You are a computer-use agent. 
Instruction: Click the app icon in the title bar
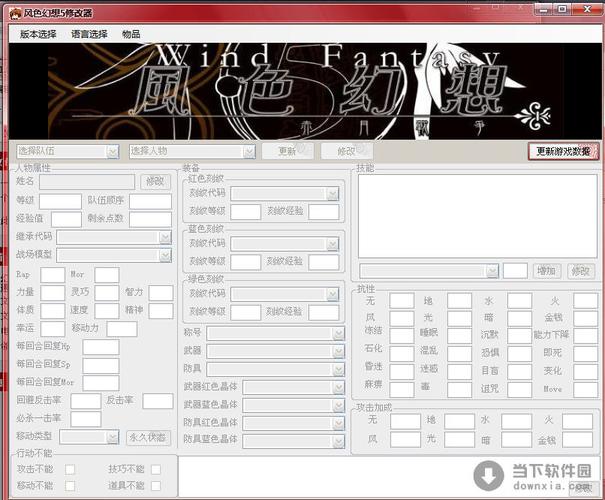click(14, 12)
